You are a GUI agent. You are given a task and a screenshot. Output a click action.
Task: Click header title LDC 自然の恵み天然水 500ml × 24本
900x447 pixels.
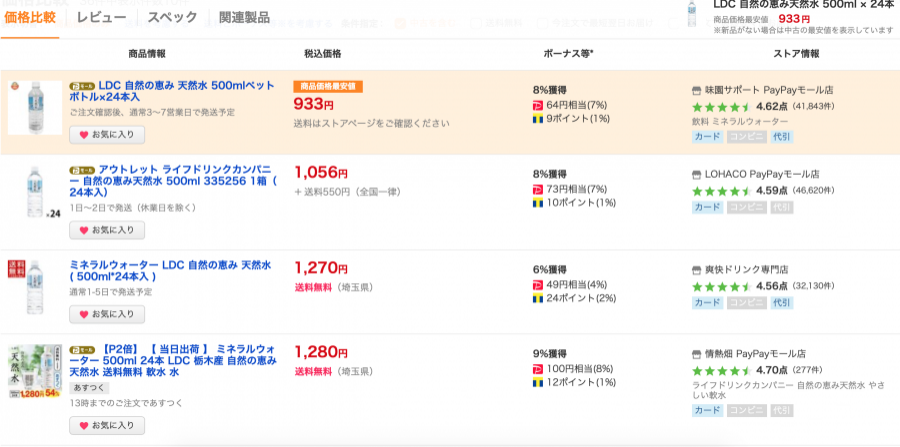click(x=804, y=5)
